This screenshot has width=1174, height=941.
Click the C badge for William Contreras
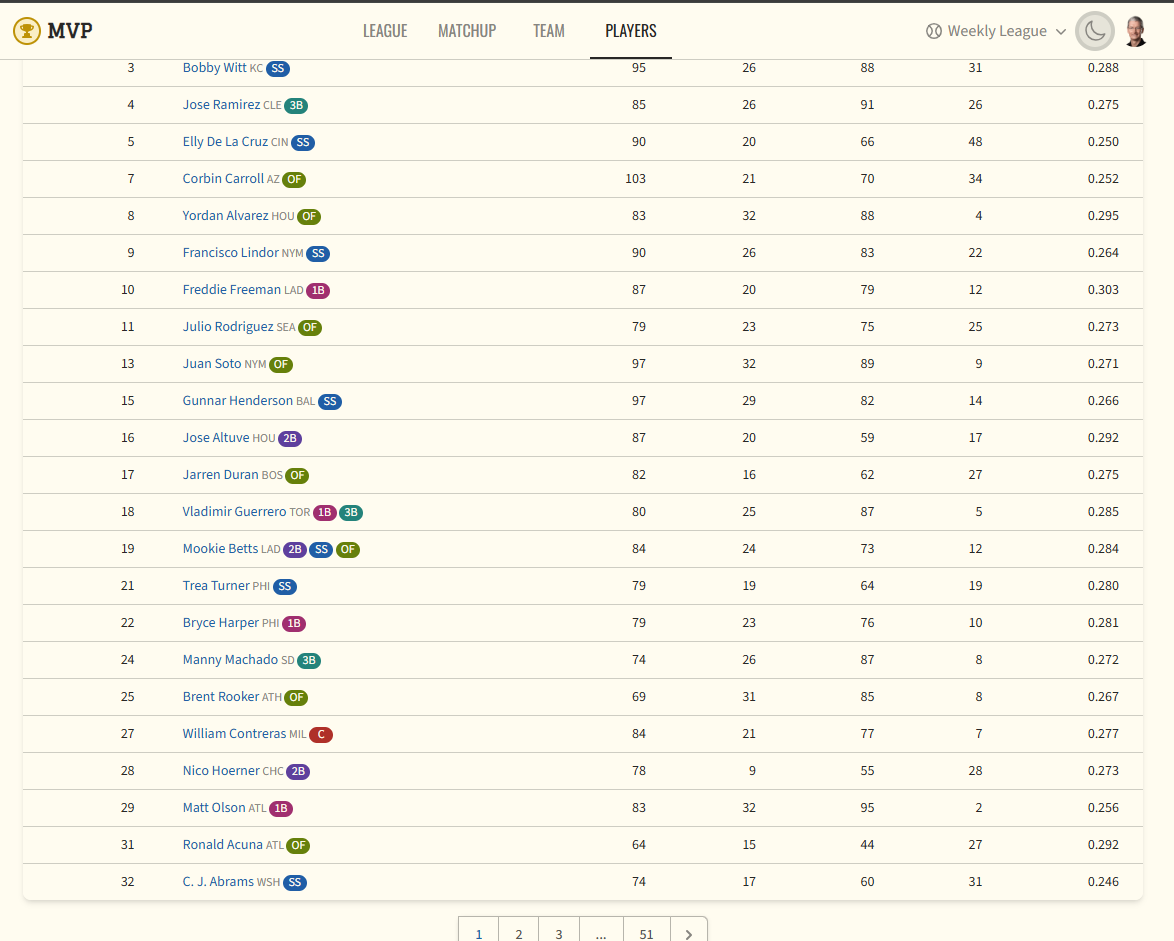pos(321,735)
